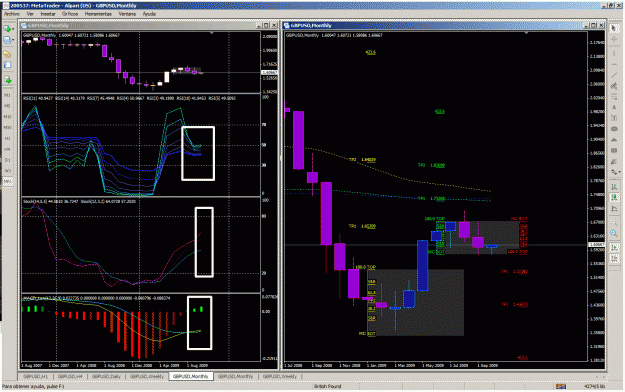This screenshot has height=392, width=625.
Task: Switch to the GBPUSD,Daily chart tab
Action: [x=106, y=376]
